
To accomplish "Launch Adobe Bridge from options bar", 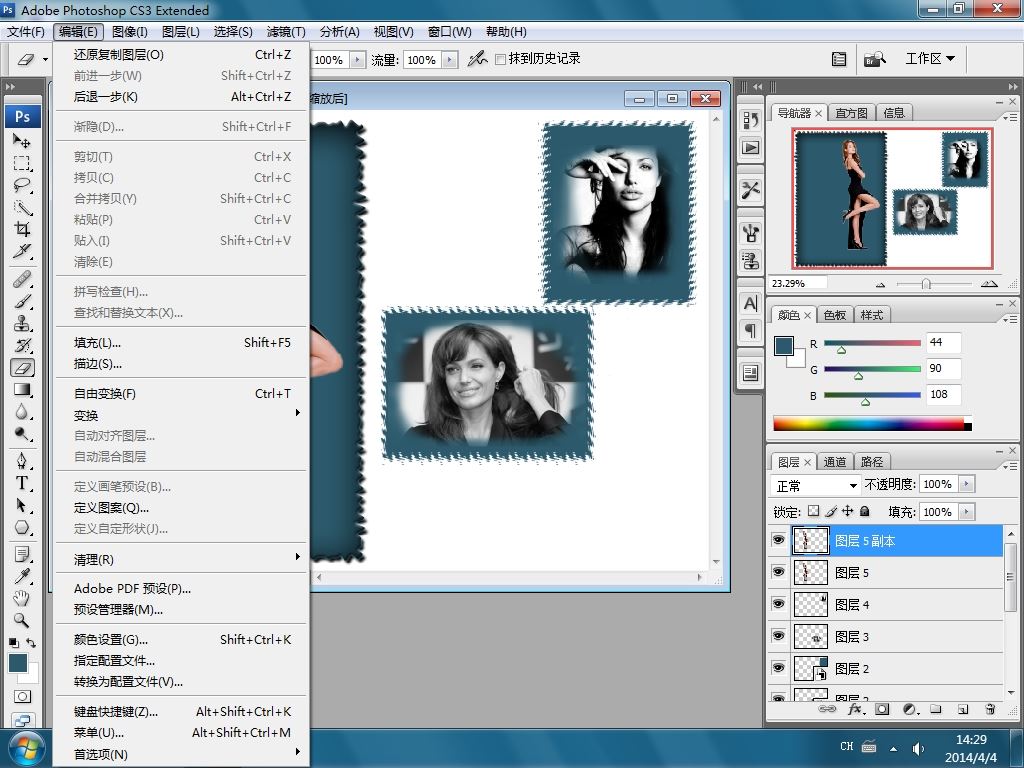I will tap(874, 59).
